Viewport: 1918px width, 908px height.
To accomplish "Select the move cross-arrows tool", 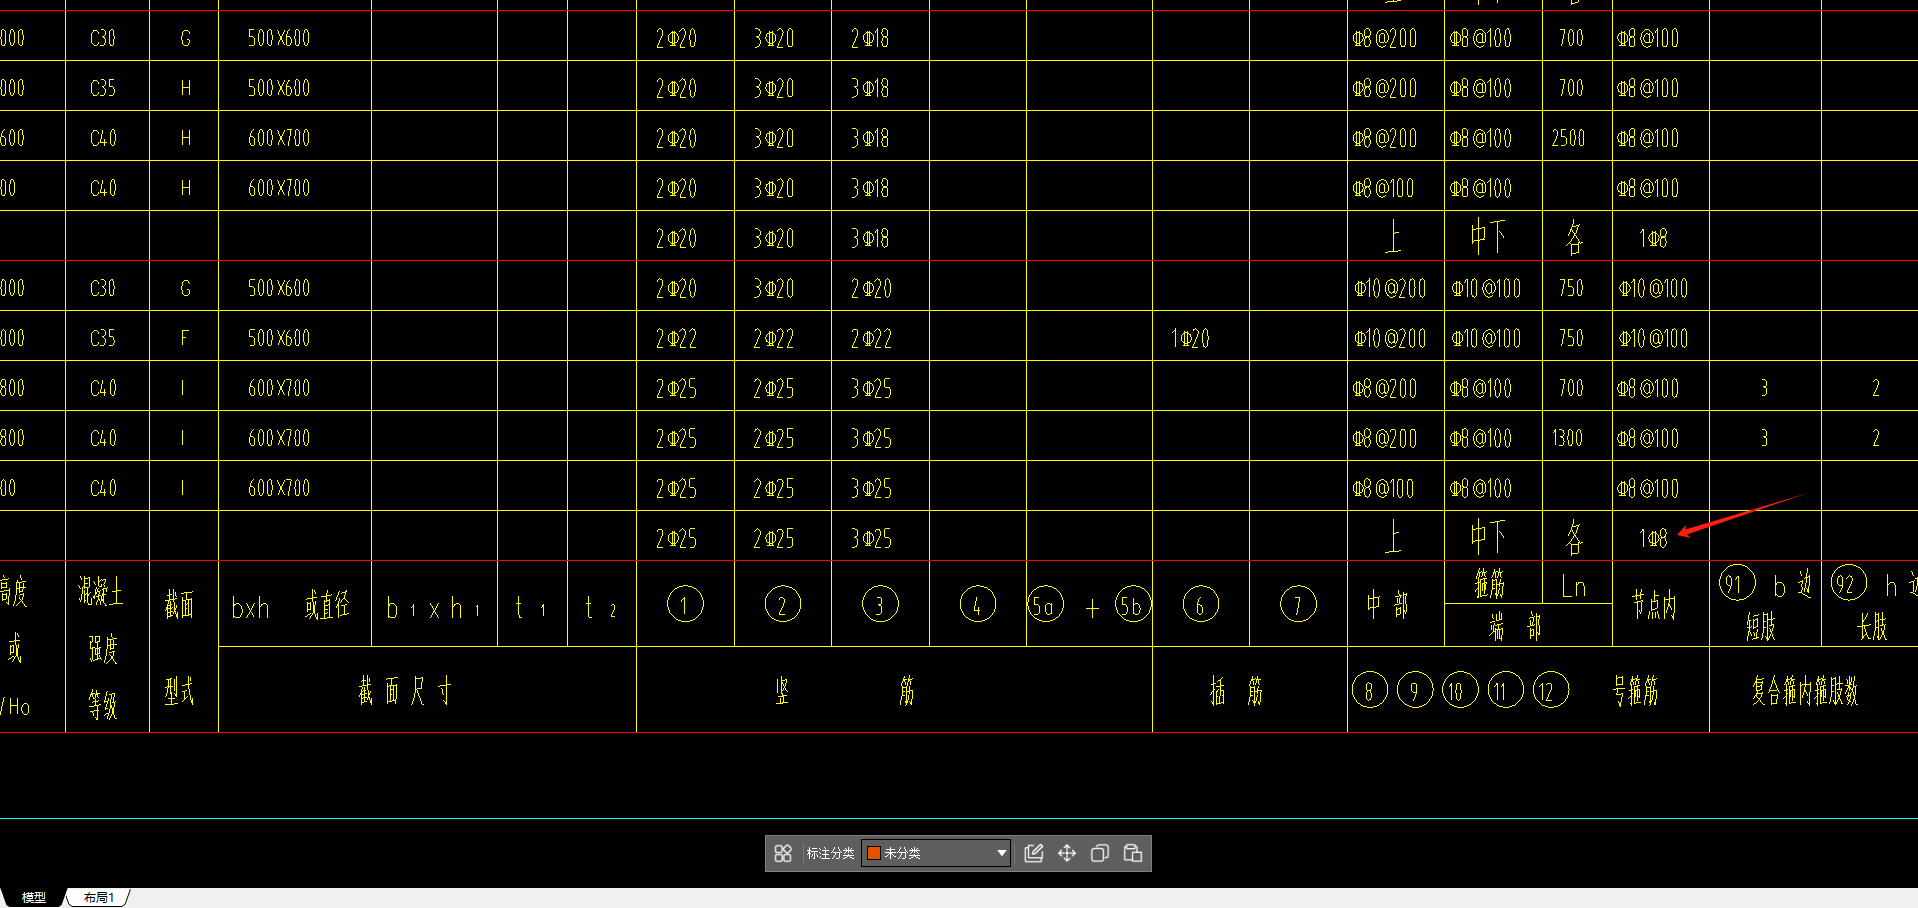I will [1067, 853].
